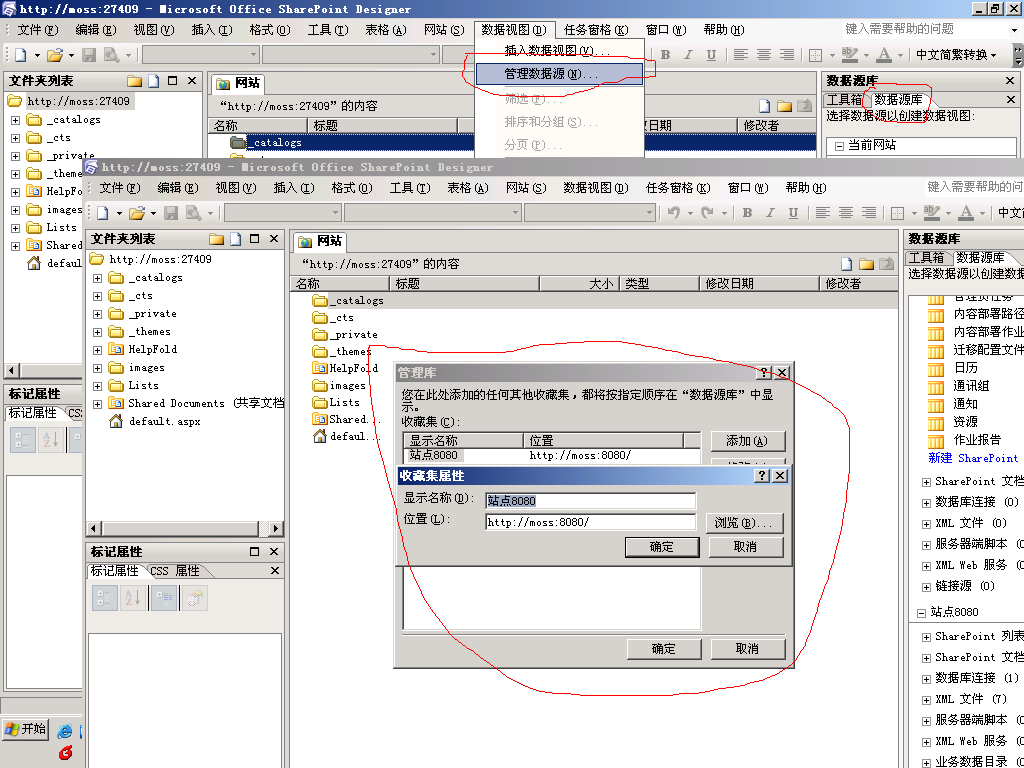1024x768 pixels.
Task: Open the 开始 Start menu
Action: 25,728
